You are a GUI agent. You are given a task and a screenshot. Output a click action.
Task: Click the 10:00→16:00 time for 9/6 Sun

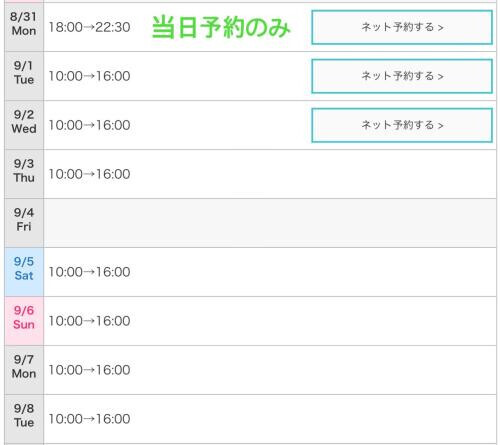pyautogui.click(x=89, y=321)
